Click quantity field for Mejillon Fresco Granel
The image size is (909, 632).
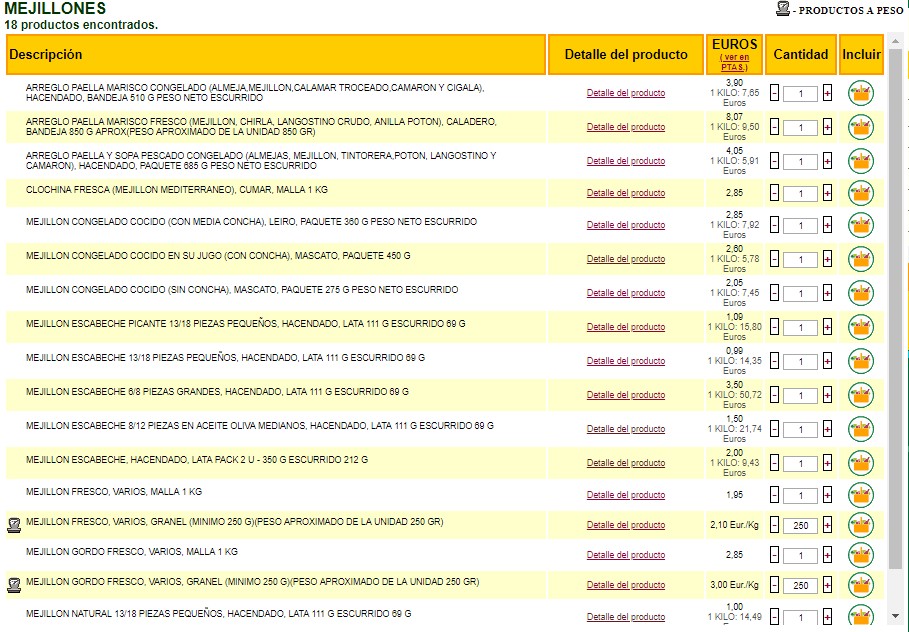click(x=800, y=526)
